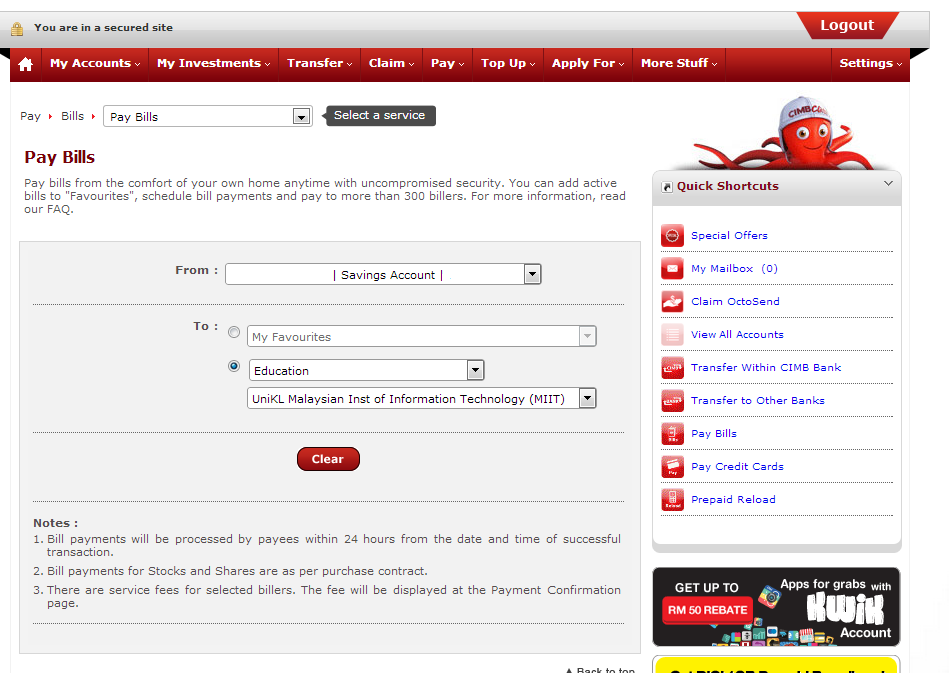
Task: Open the Pay menu
Action: tap(447, 64)
